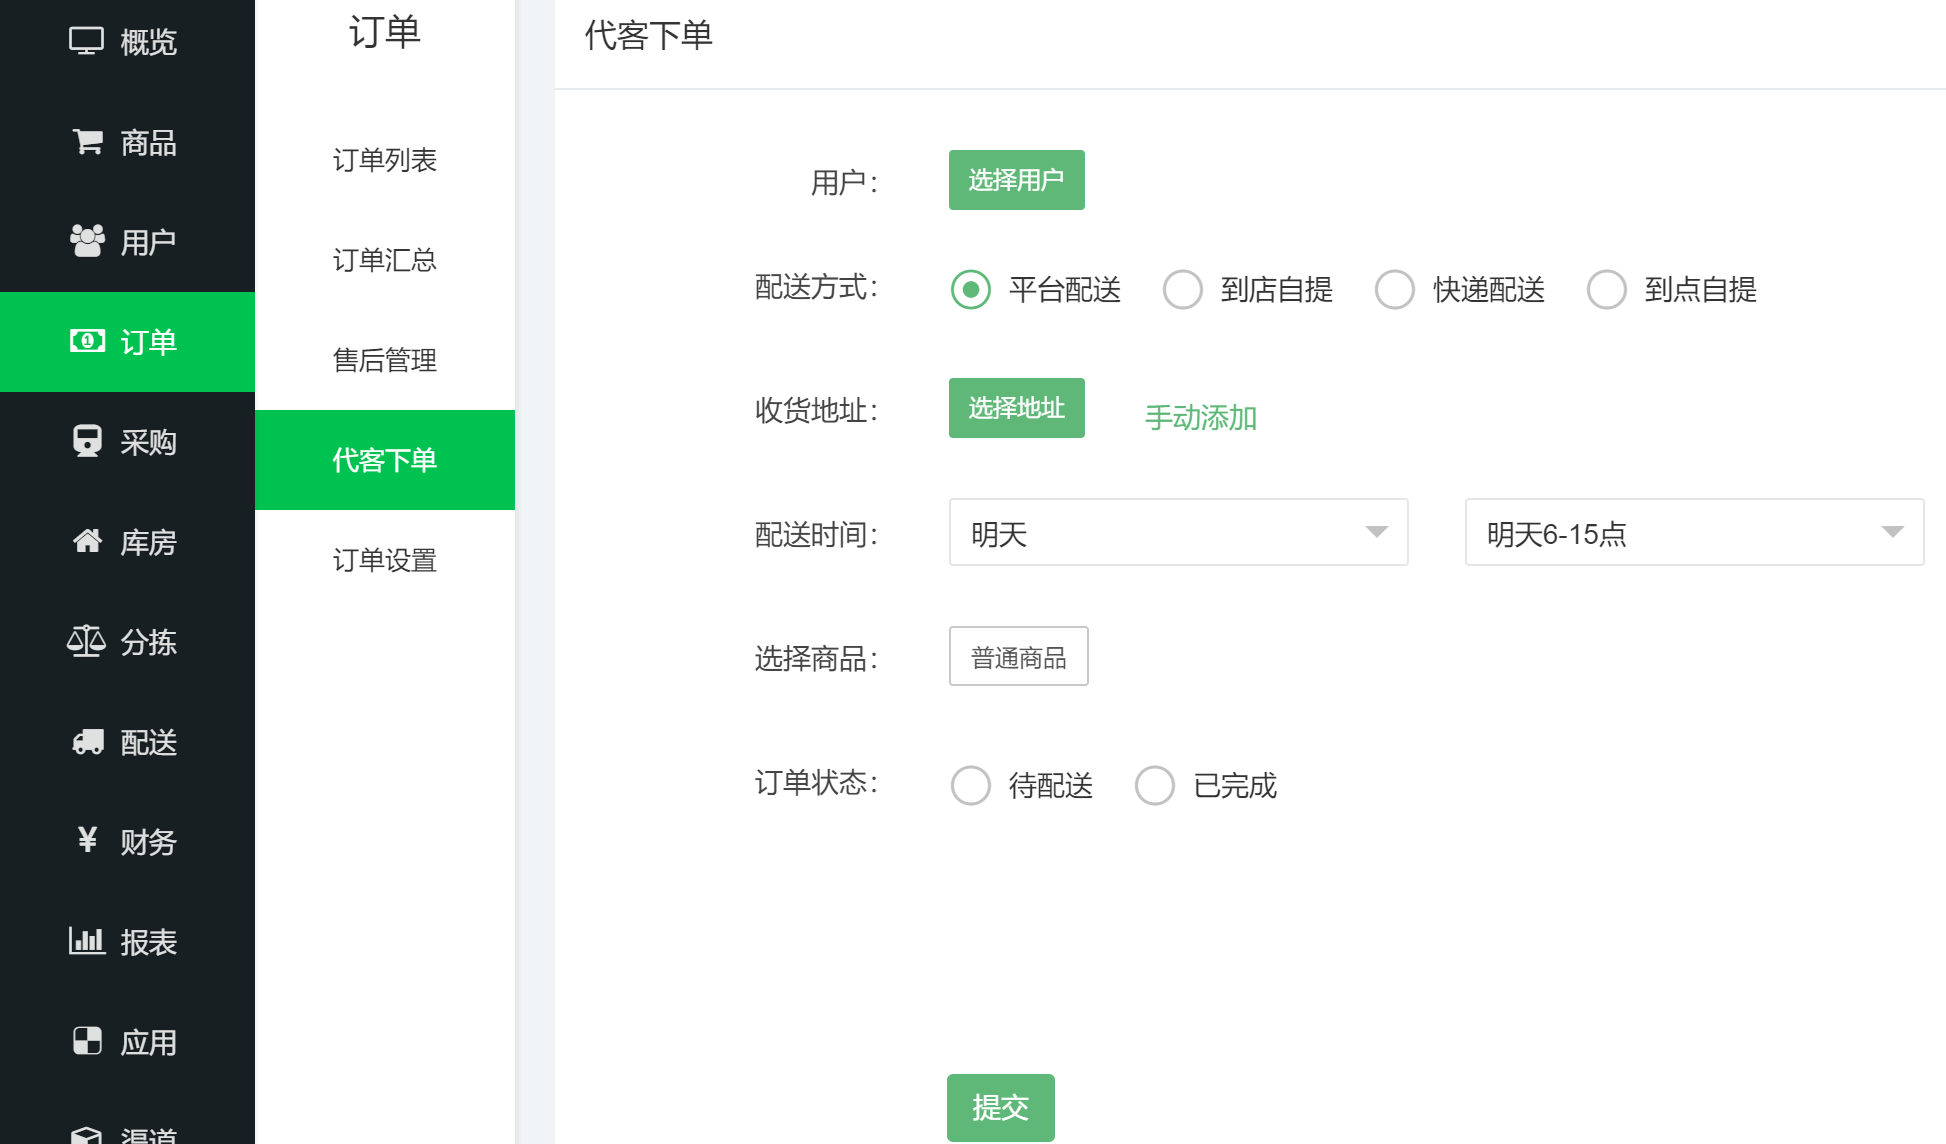Open the 库房 warehouse icon
This screenshot has width=1946, height=1144.
(86, 542)
